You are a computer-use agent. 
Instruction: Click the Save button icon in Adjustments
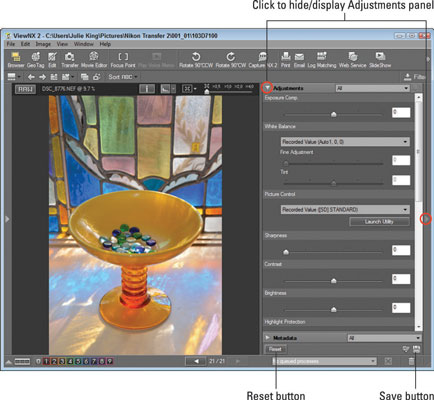(x=416, y=349)
